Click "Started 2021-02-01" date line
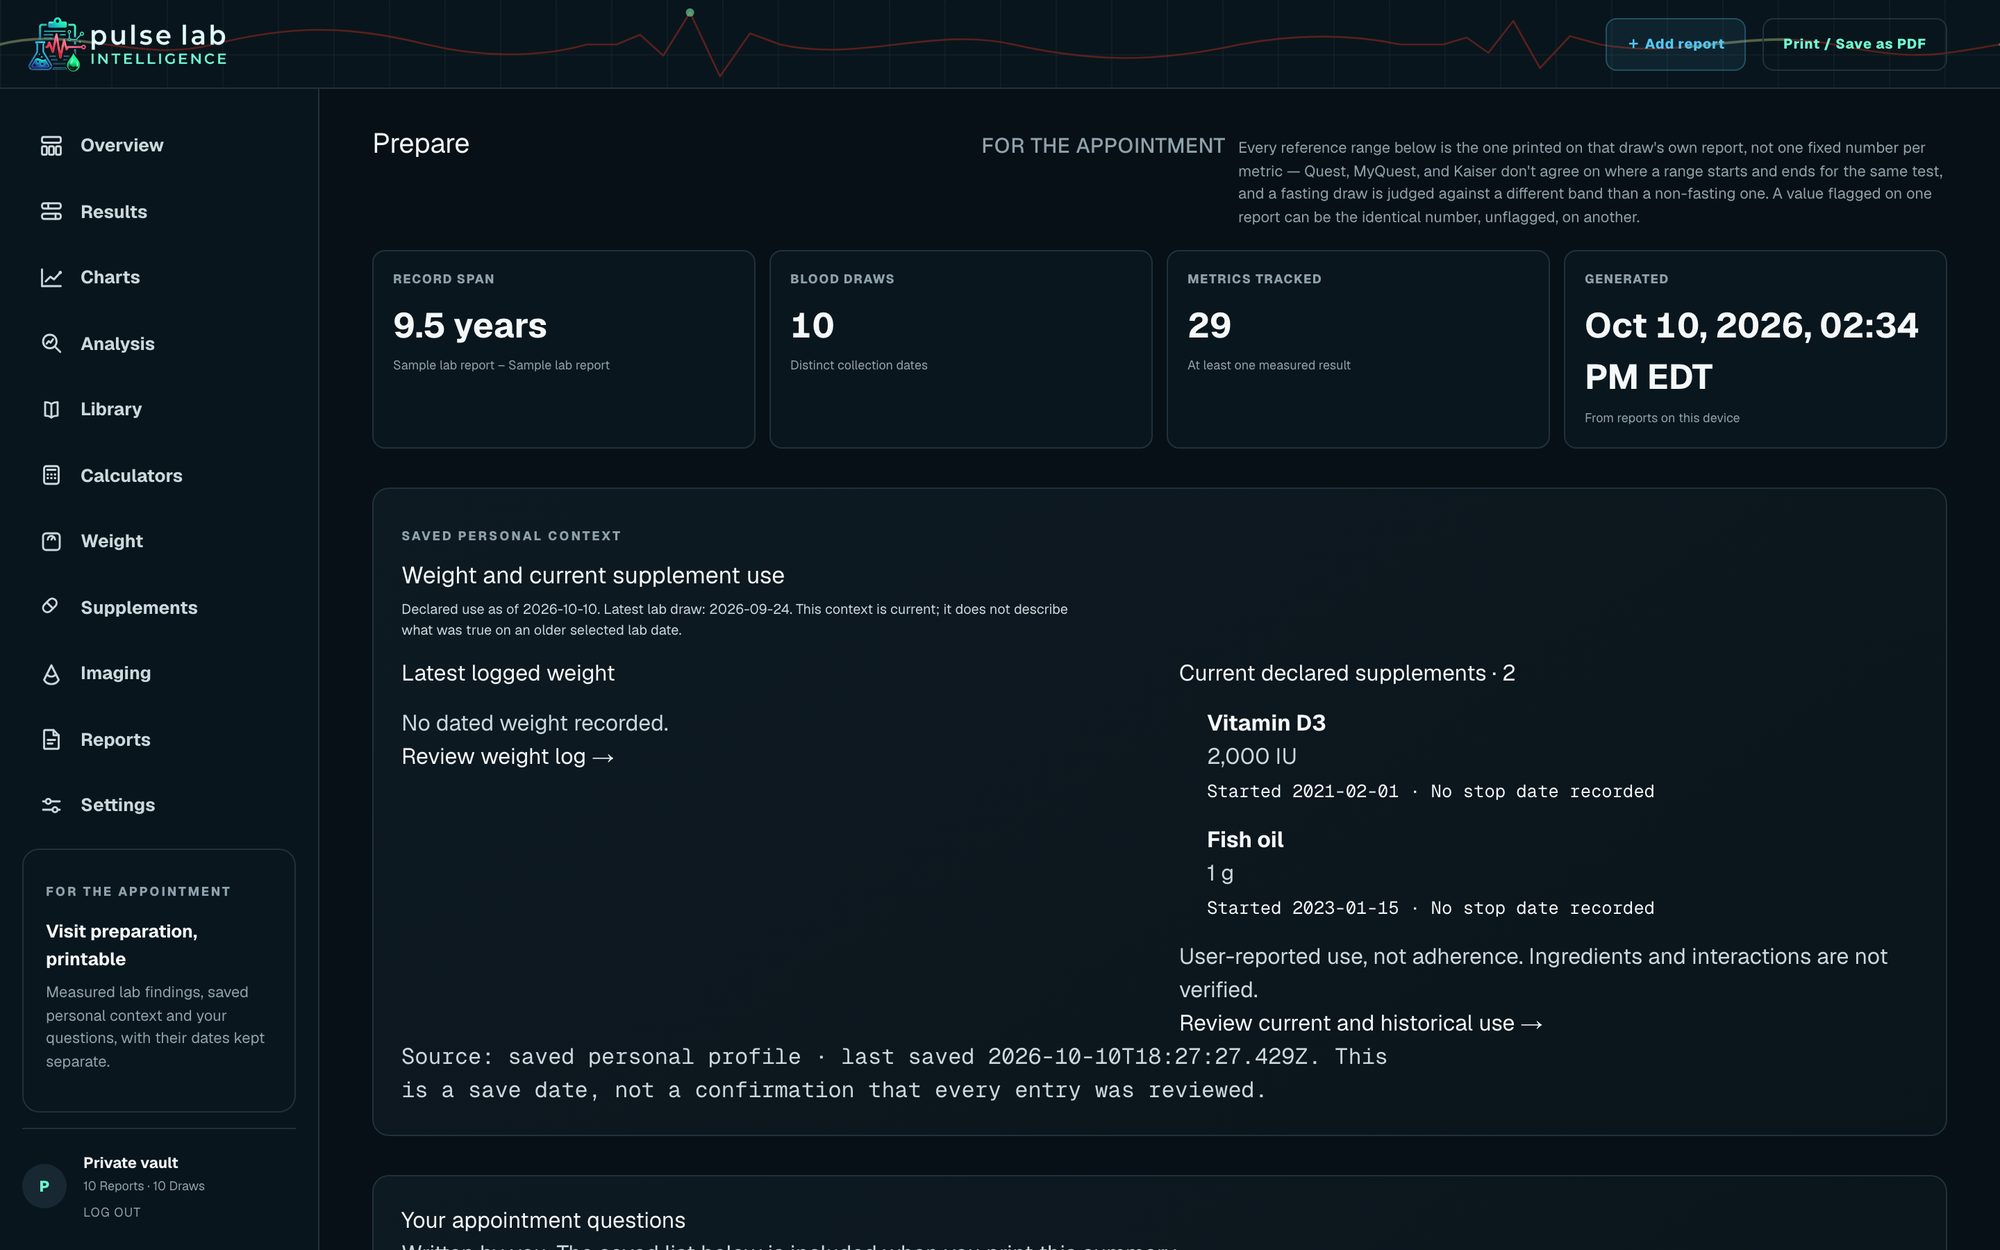Screen dimensions: 2000x1250 (x=1303, y=792)
